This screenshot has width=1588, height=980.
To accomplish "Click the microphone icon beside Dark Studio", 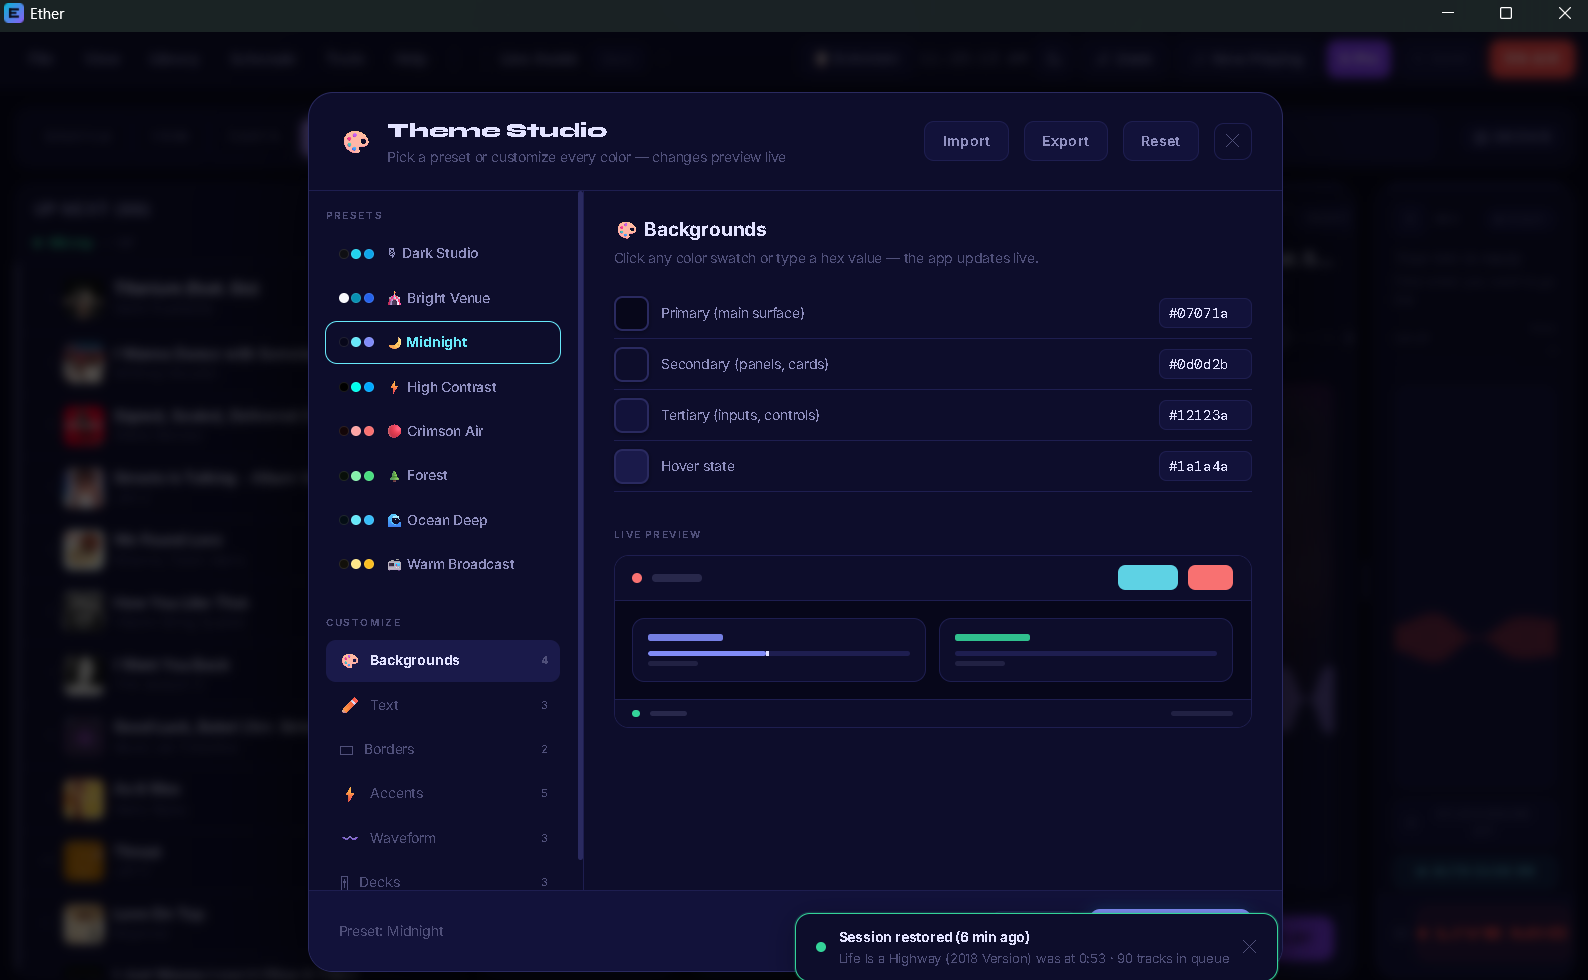I will [392, 254].
